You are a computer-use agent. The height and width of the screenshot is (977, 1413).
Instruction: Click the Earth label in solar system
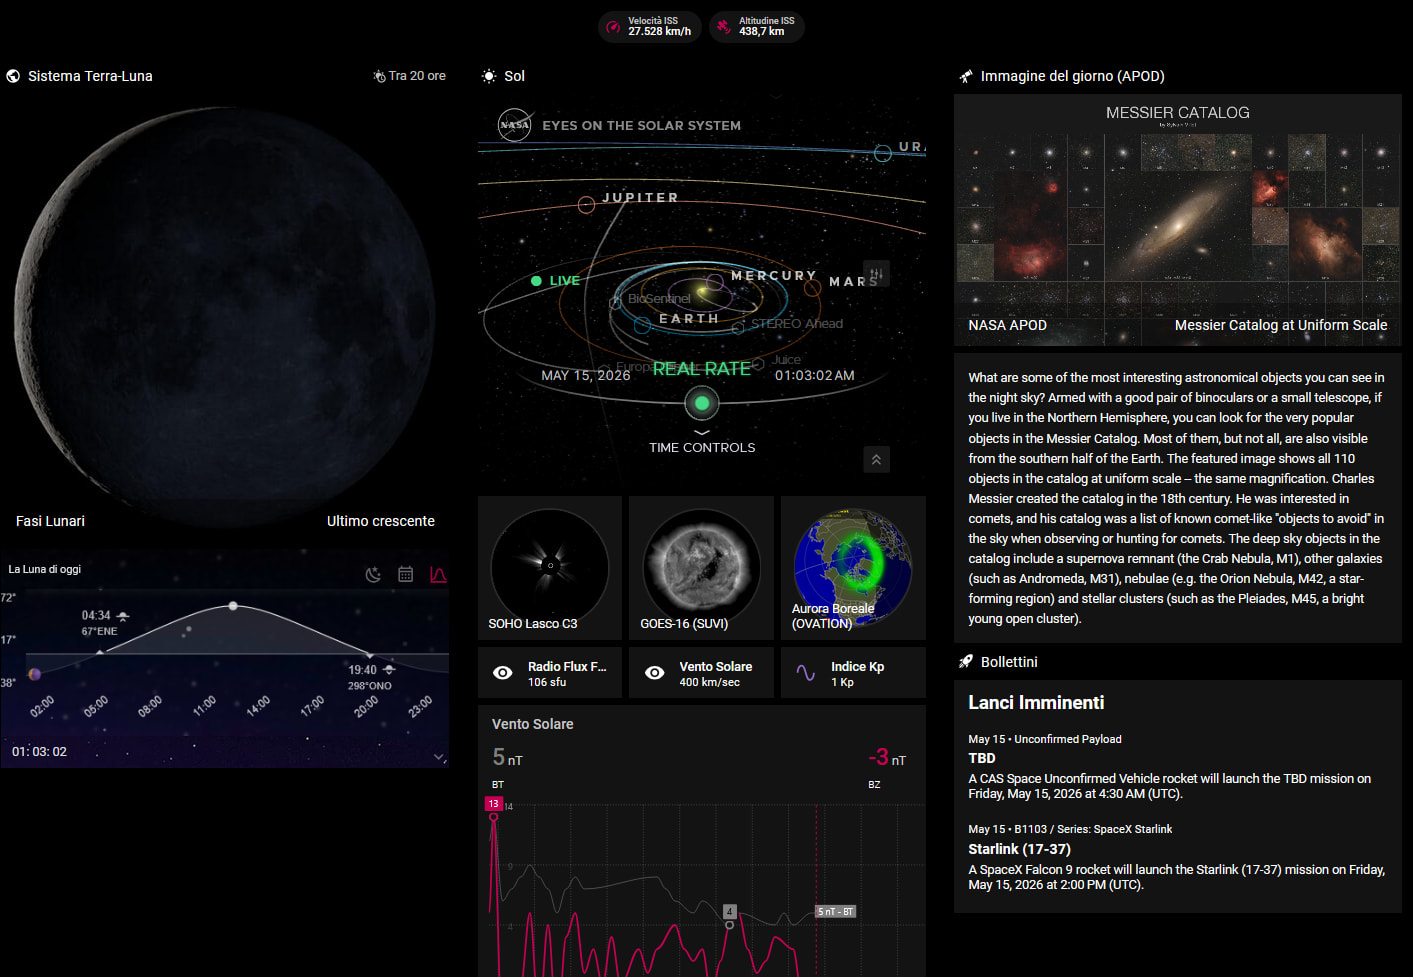[689, 319]
